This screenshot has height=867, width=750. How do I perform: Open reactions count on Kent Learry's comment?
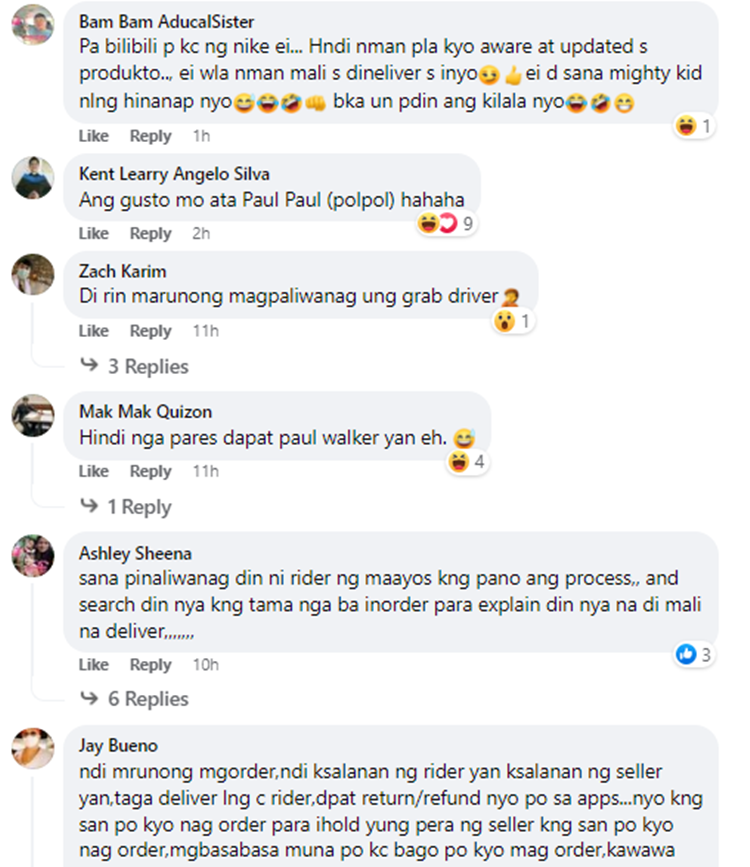[x=447, y=223]
